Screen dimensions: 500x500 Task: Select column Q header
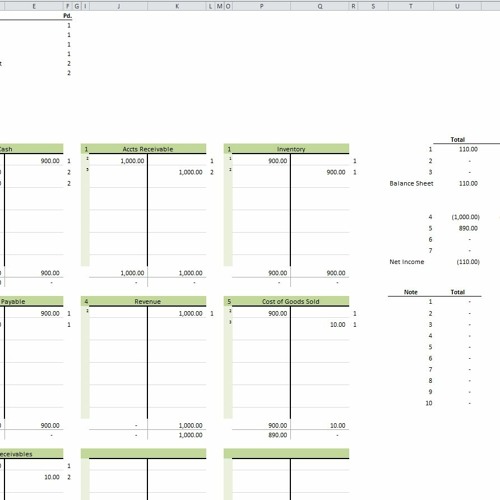[320, 6]
